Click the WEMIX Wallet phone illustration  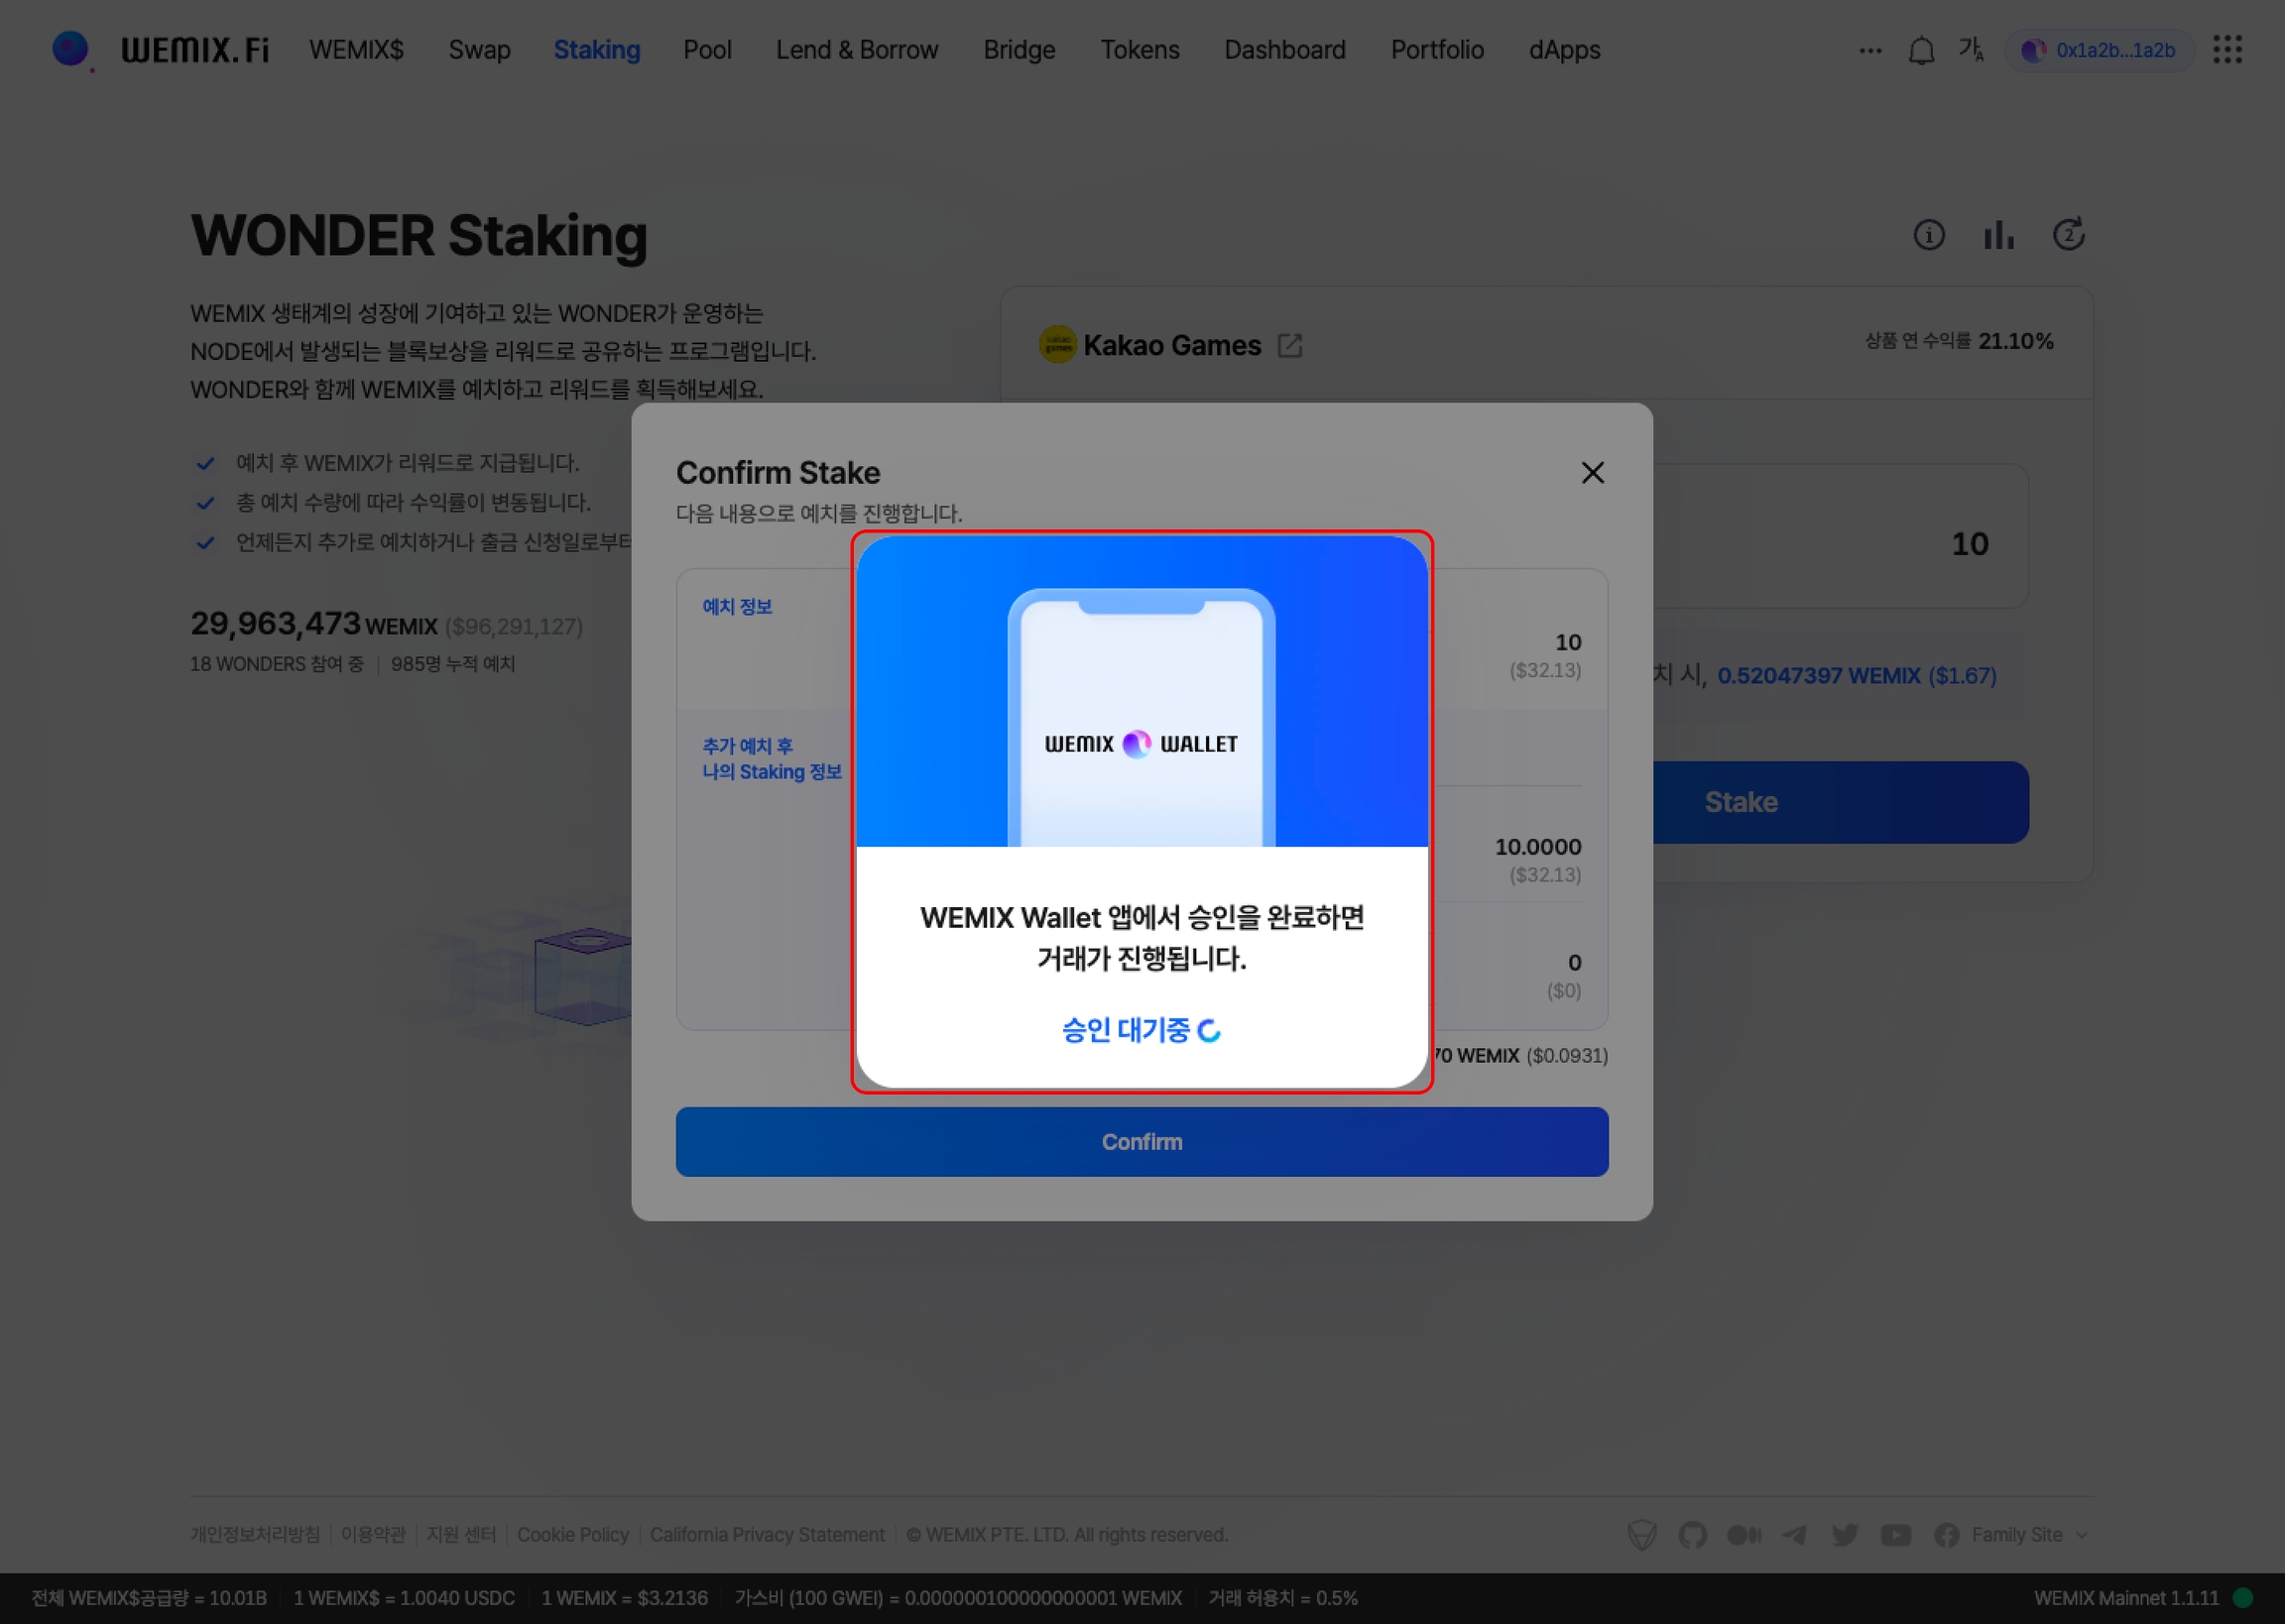[x=1141, y=718]
